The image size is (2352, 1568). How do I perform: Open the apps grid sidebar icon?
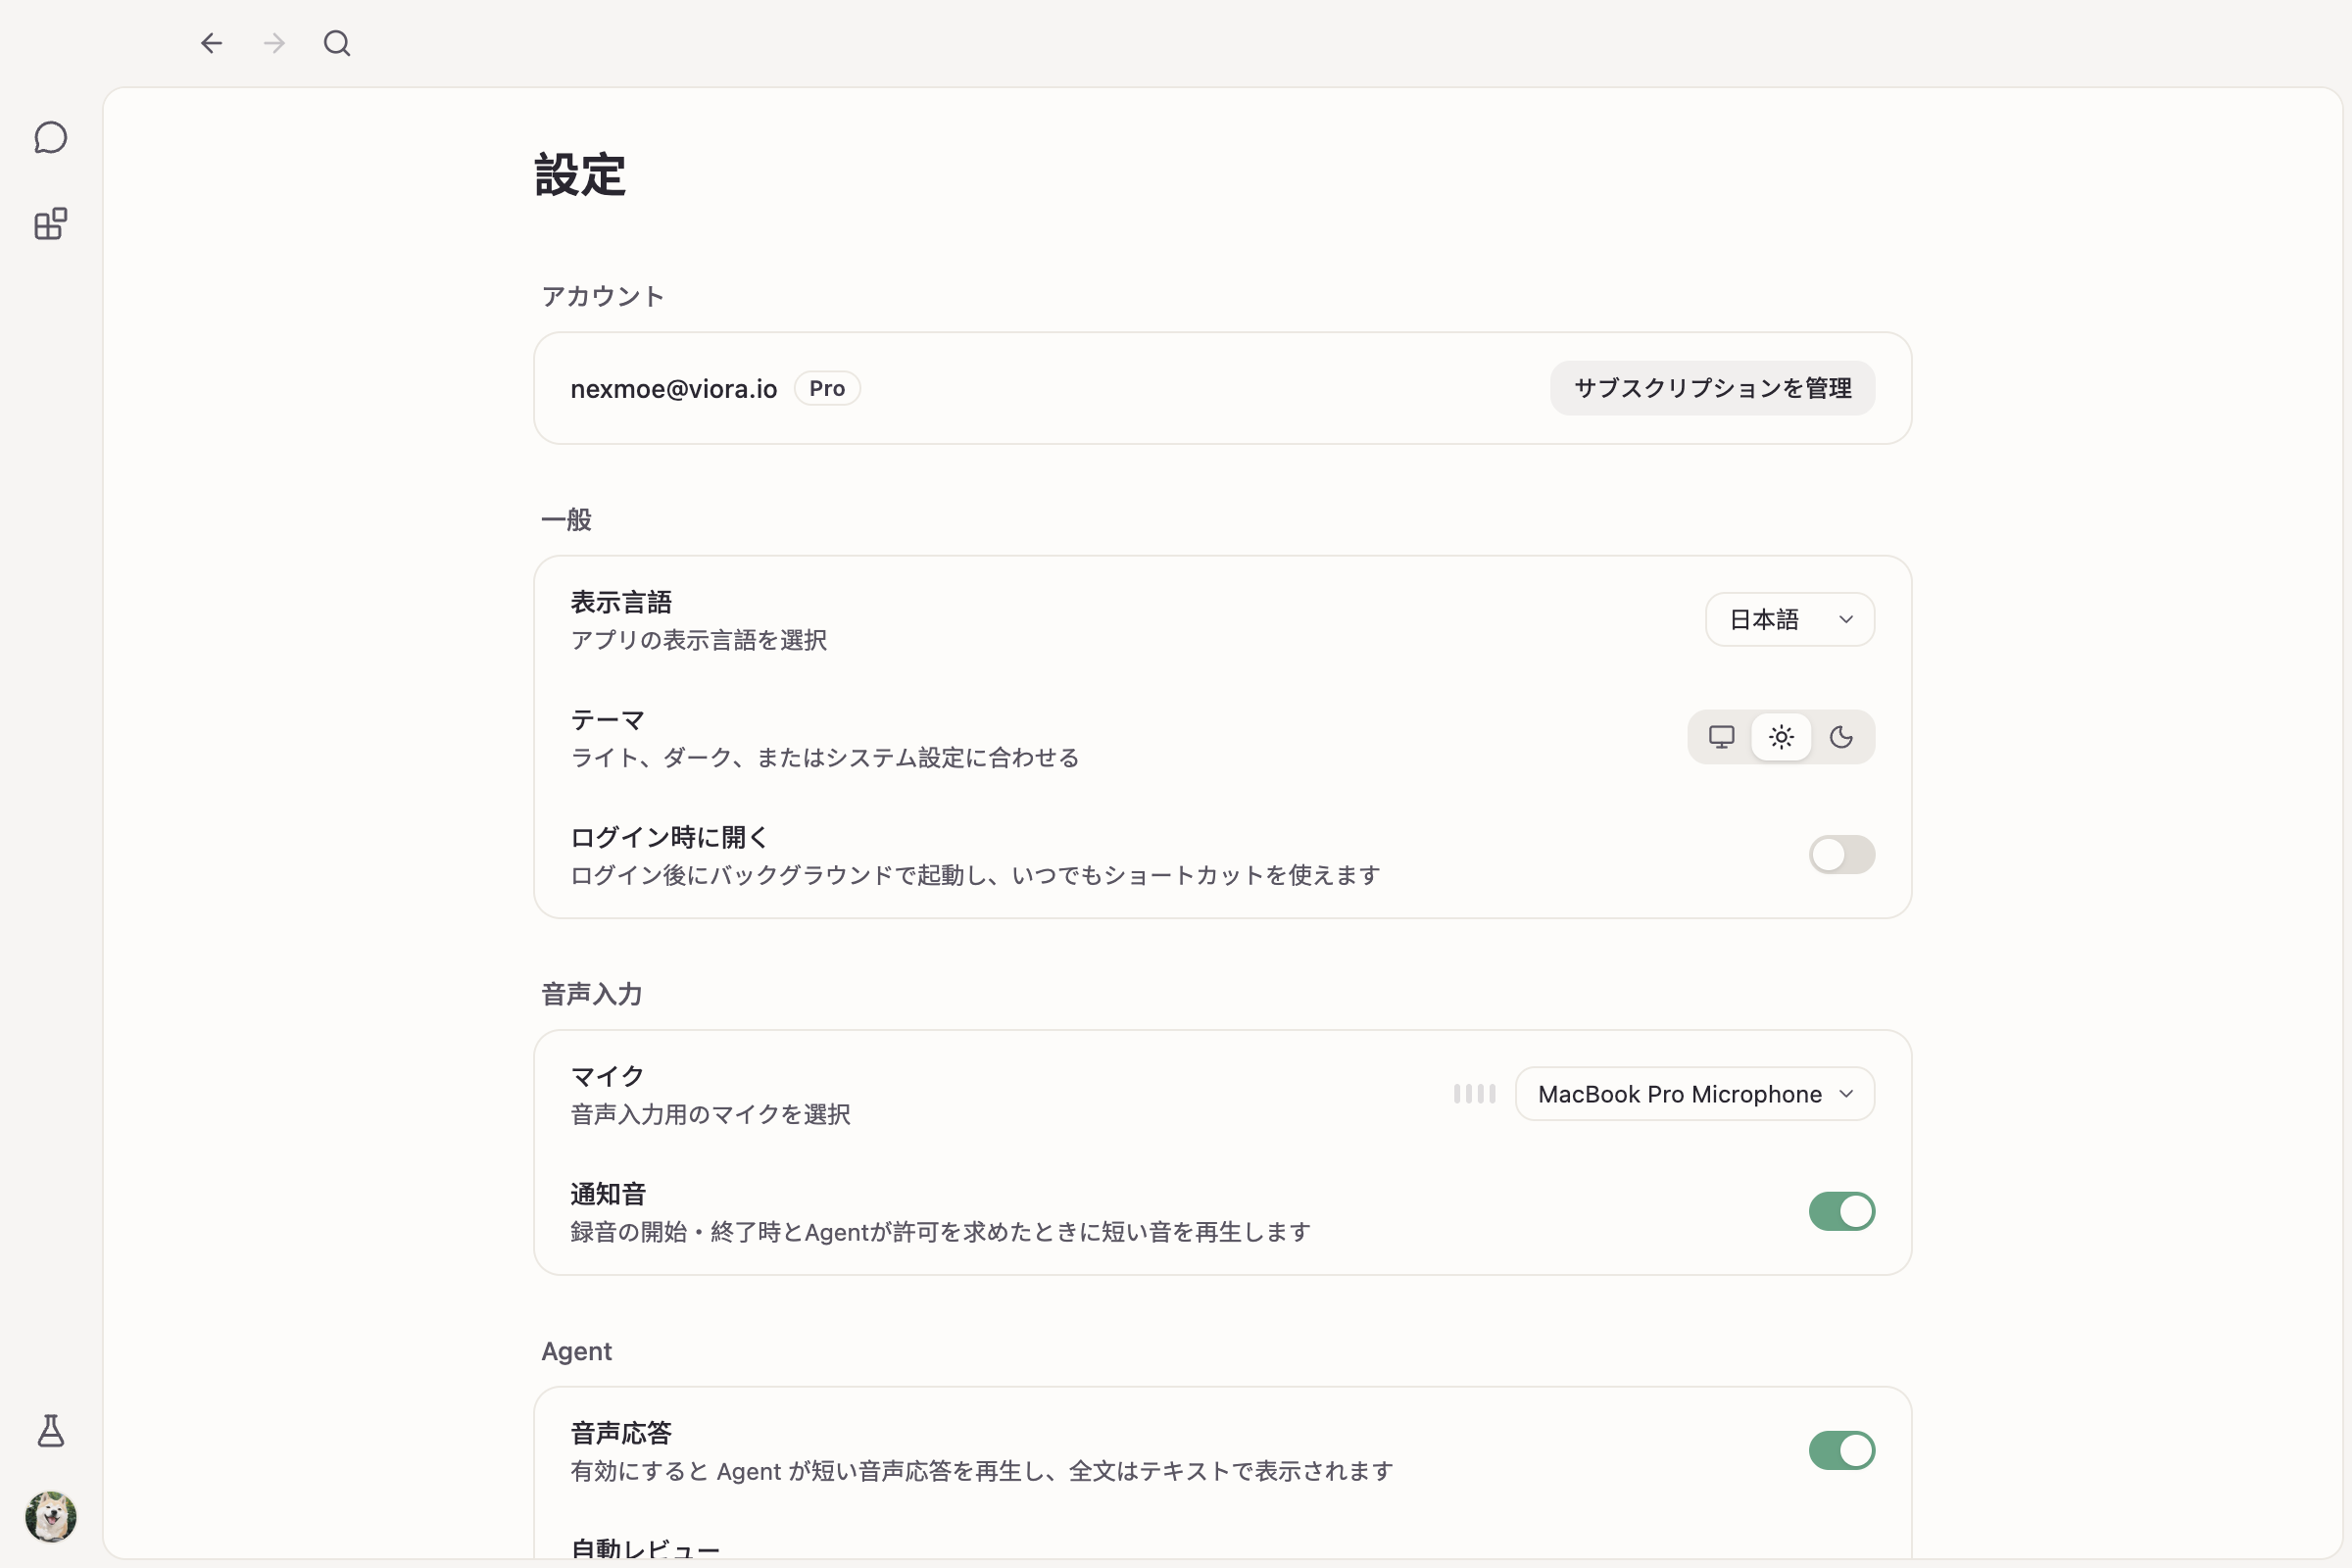pyautogui.click(x=51, y=224)
